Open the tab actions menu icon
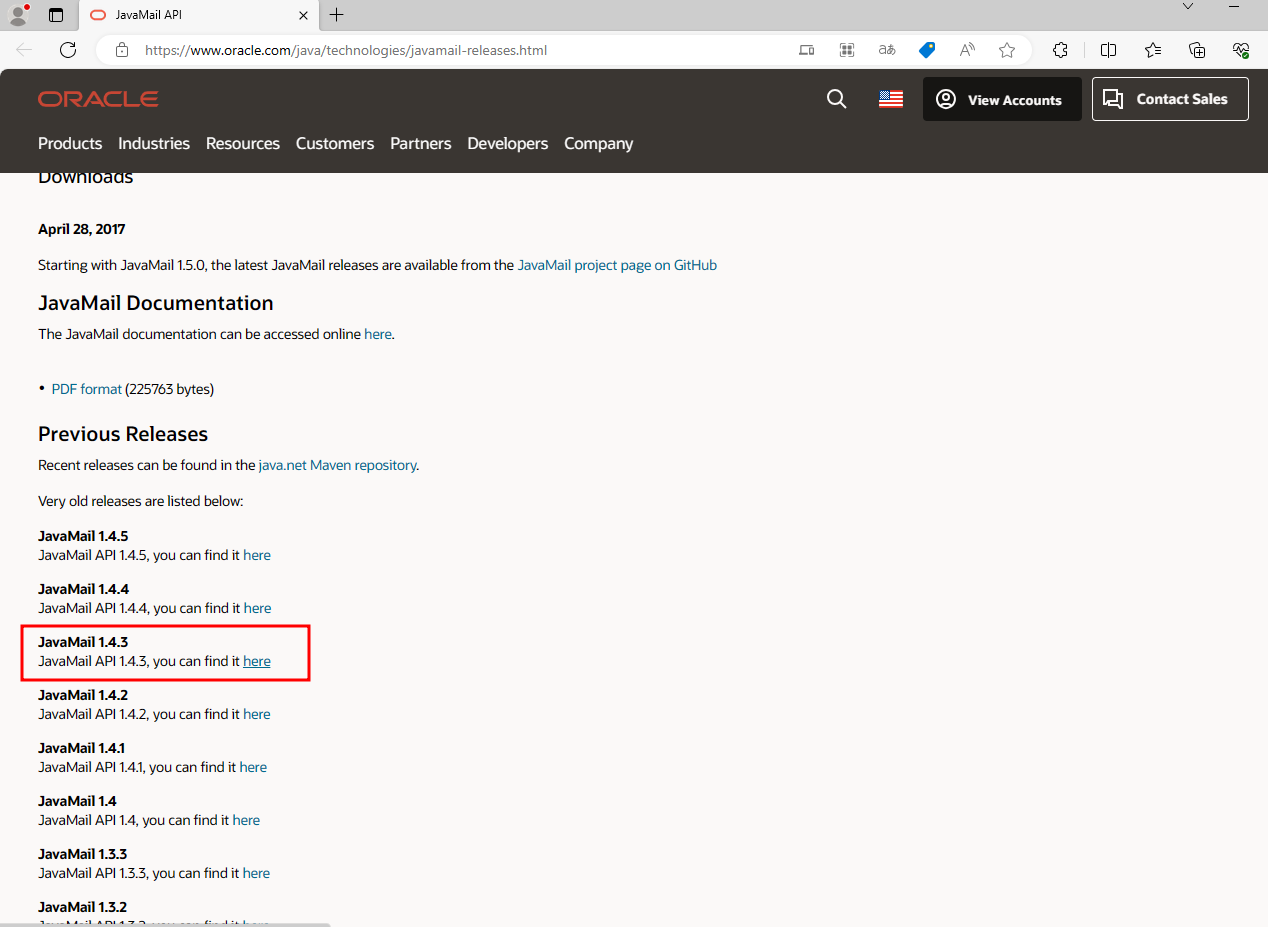 pyautogui.click(x=56, y=15)
